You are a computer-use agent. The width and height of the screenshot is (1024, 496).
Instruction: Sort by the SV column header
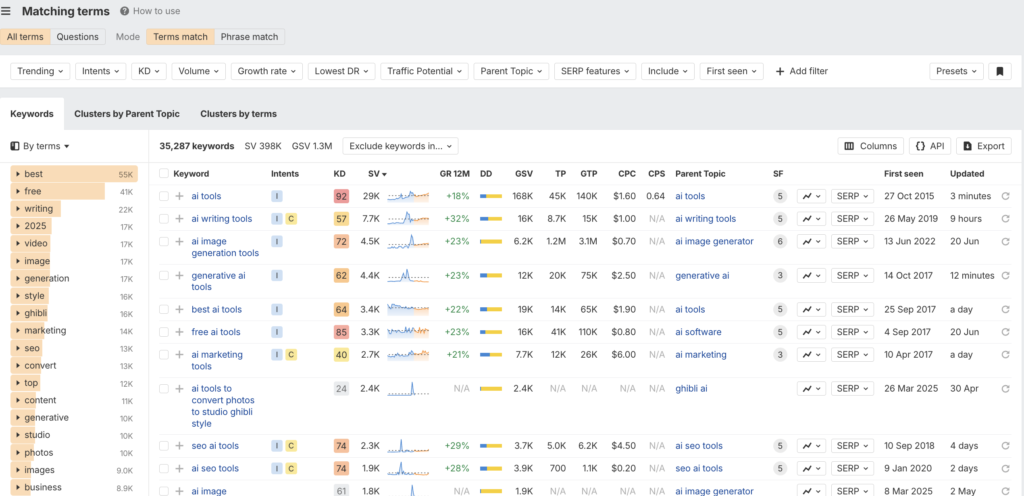(377, 174)
